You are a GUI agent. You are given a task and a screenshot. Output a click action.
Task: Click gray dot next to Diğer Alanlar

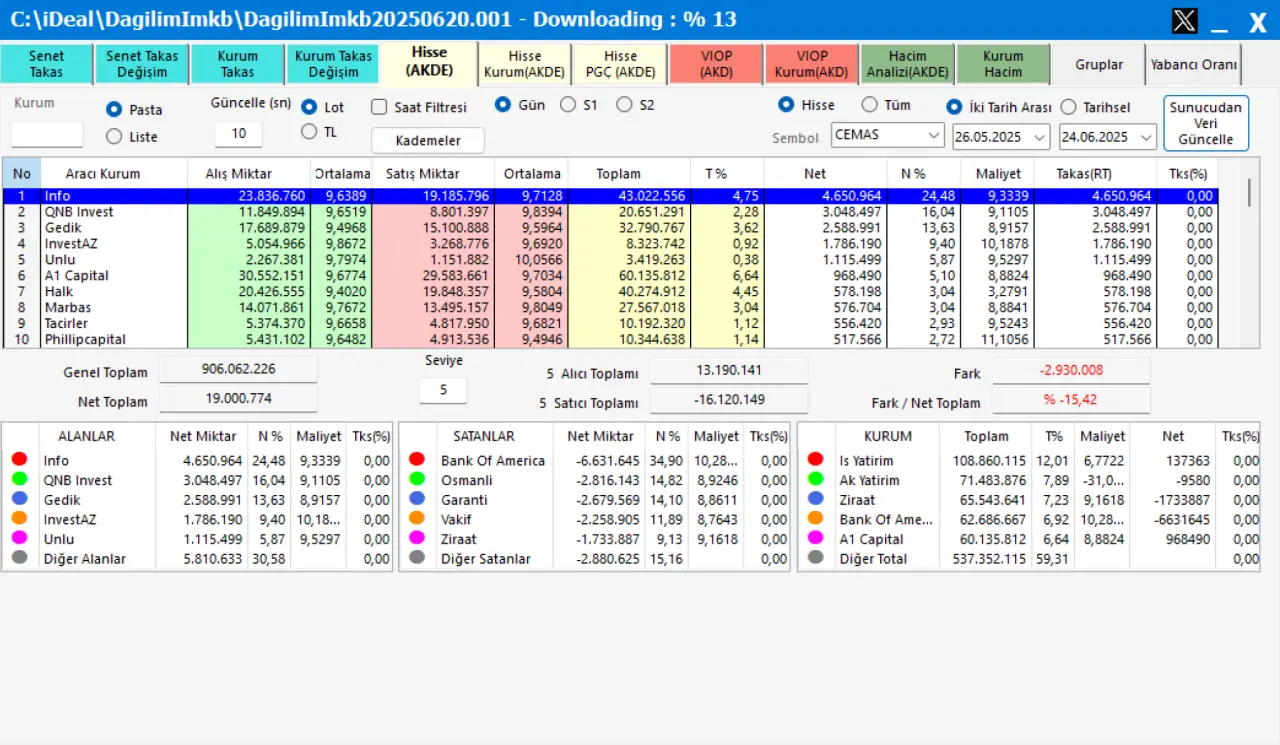click(x=18, y=558)
